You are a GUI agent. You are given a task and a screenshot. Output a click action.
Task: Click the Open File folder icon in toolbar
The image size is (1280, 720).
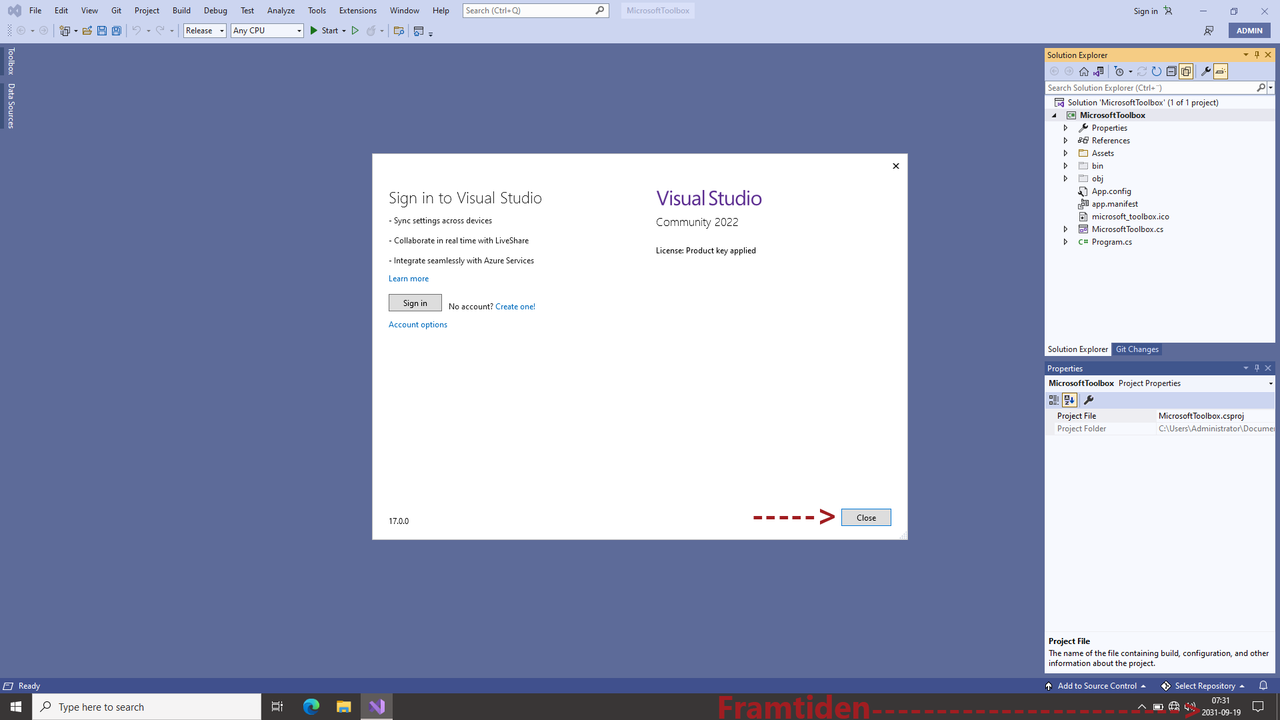click(x=87, y=31)
